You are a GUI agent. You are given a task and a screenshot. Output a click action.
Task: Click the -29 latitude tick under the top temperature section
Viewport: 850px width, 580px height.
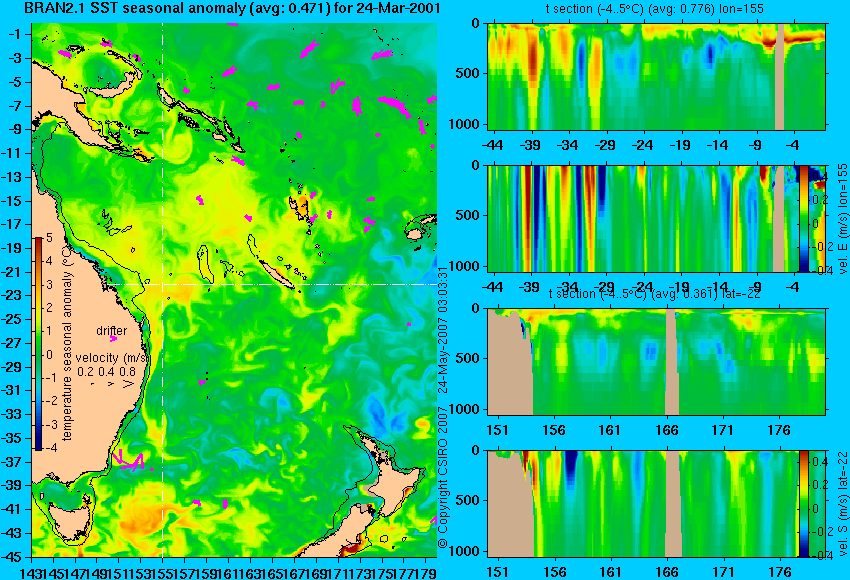tap(604, 145)
